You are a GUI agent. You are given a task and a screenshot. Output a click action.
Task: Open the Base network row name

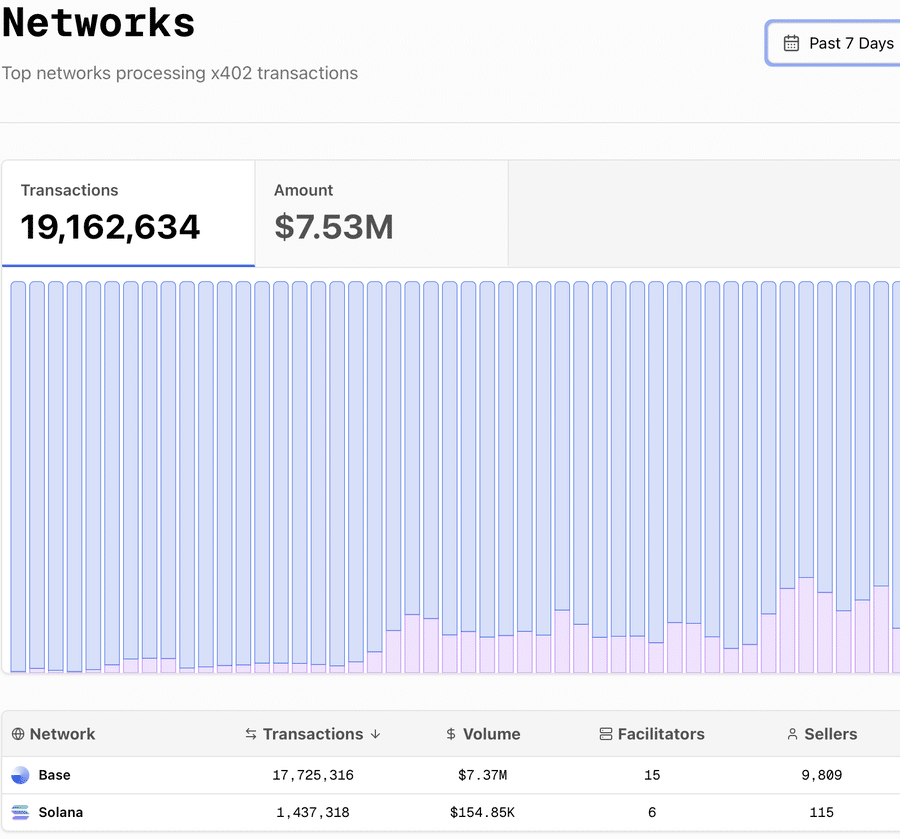55,775
